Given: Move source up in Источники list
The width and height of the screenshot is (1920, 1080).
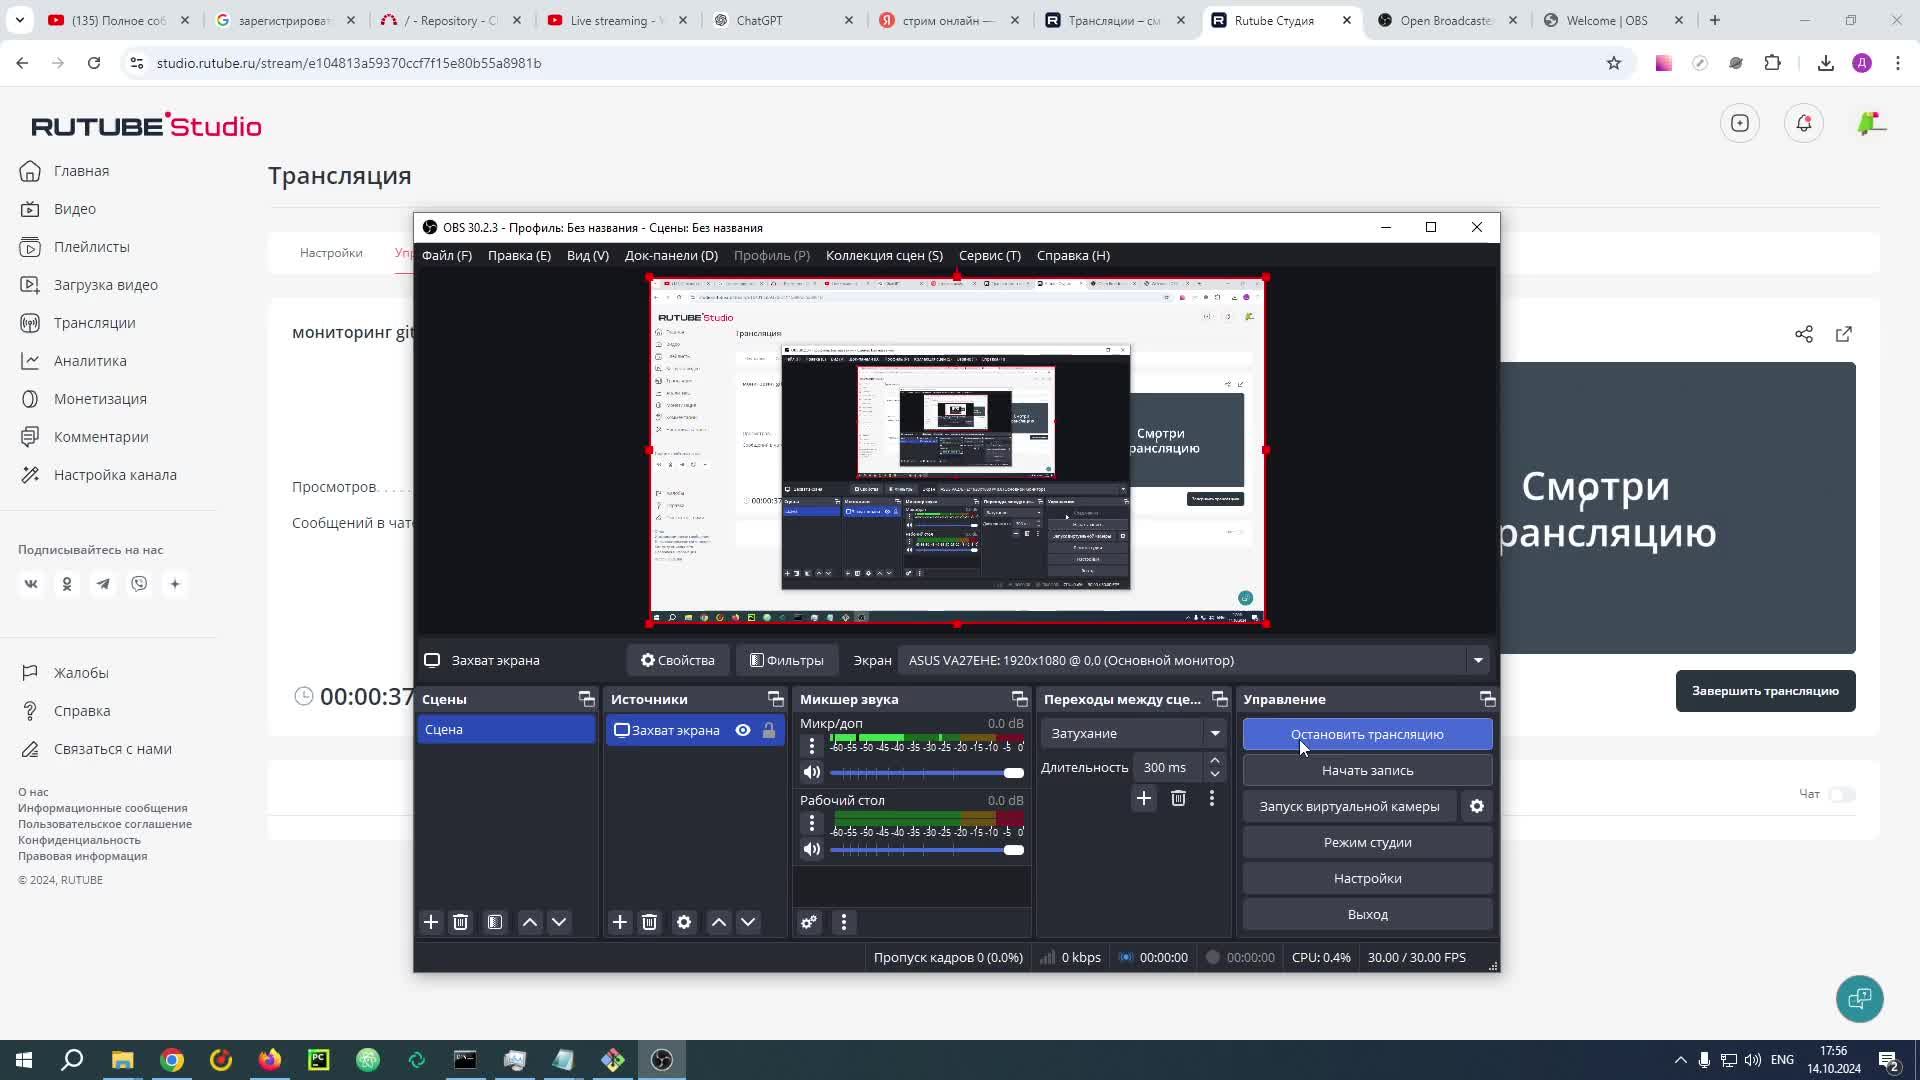Looking at the screenshot, I should [x=718, y=922].
